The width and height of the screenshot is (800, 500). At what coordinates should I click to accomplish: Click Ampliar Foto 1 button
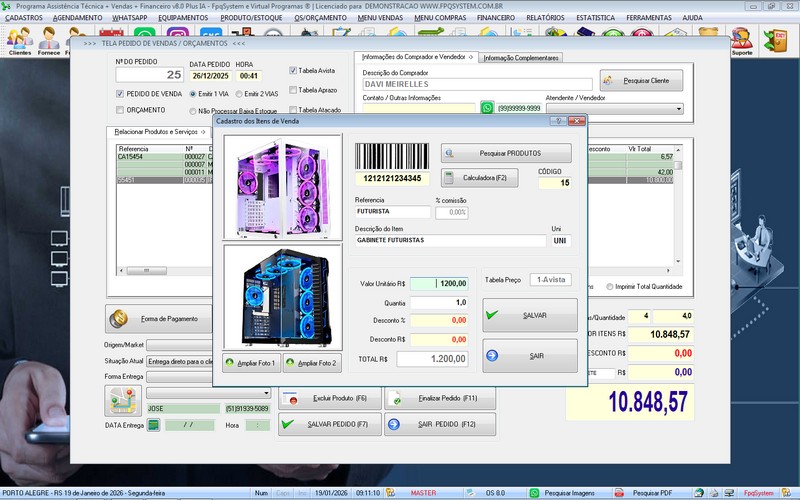tap(252, 363)
